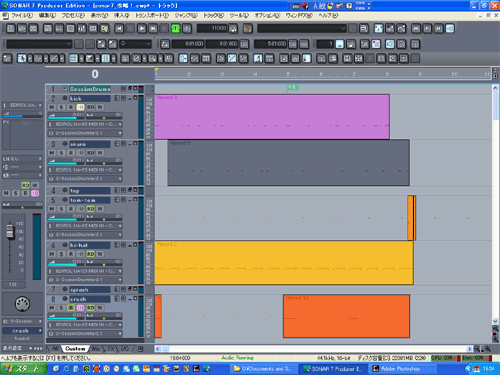Click the Play button in the transport toolbar

pyautogui.click(x=142, y=29)
